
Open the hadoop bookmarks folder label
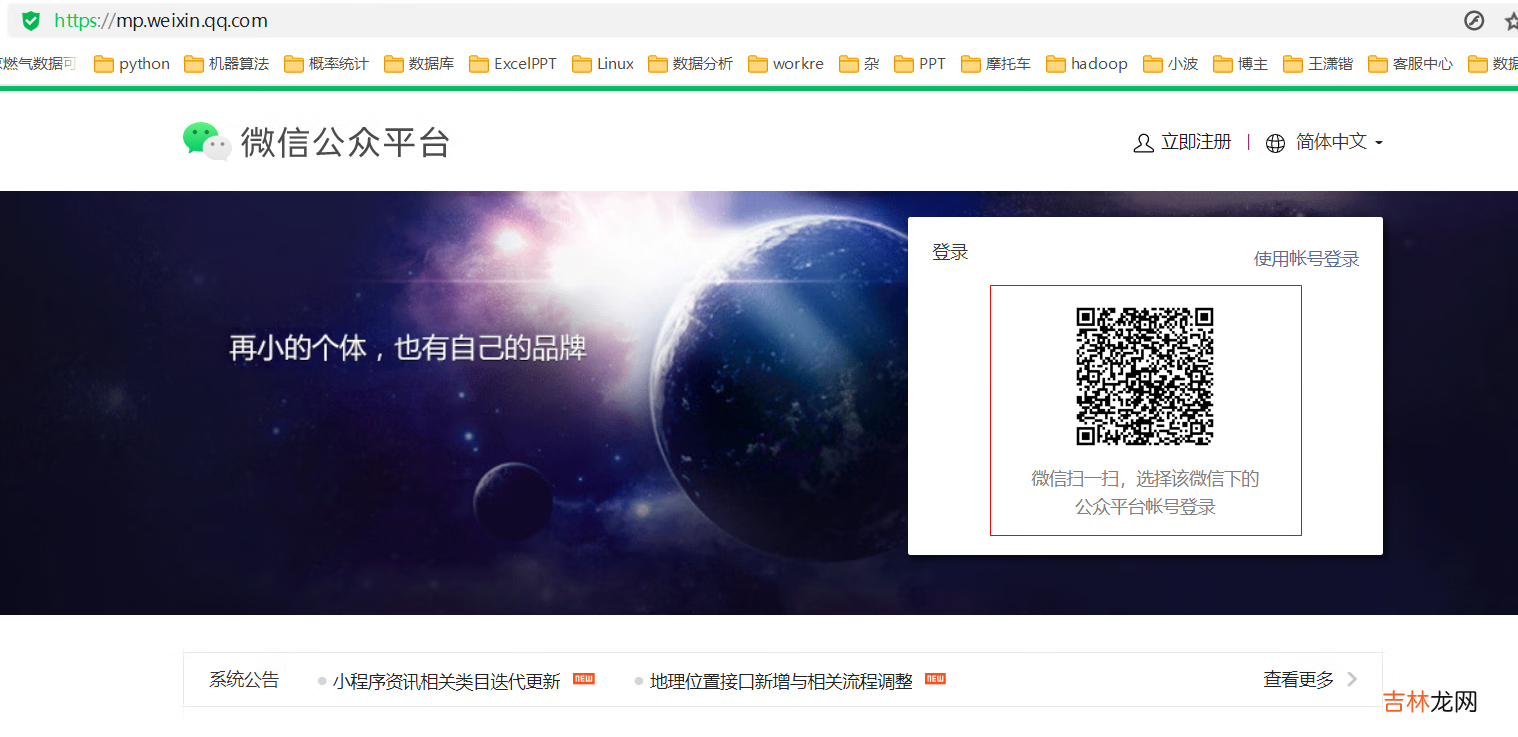click(x=1099, y=64)
